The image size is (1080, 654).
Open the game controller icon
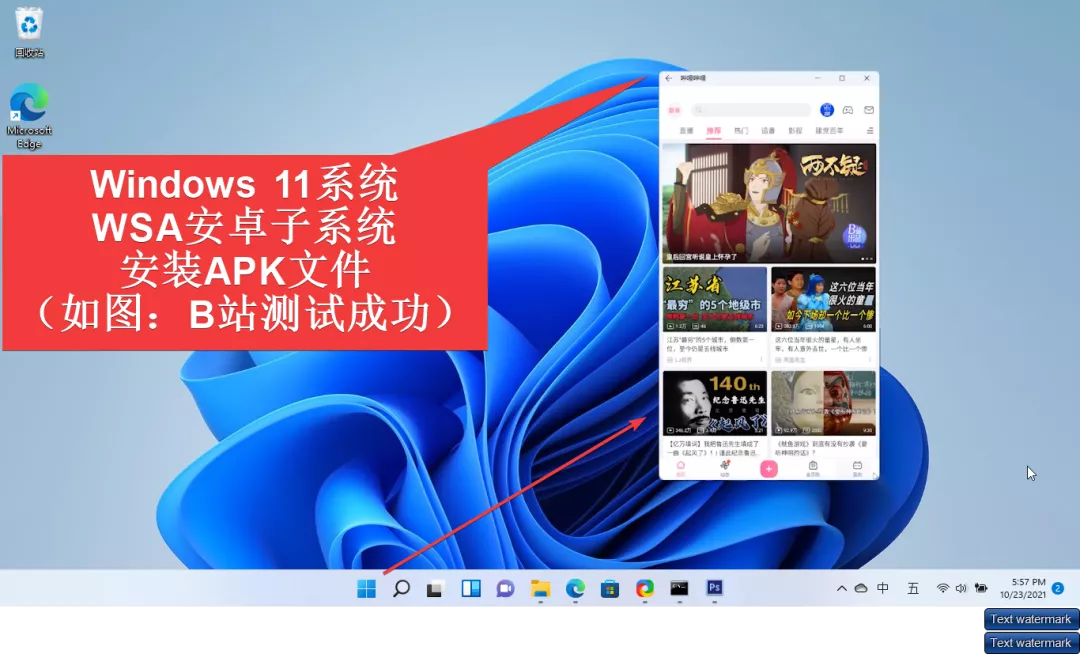(x=848, y=110)
